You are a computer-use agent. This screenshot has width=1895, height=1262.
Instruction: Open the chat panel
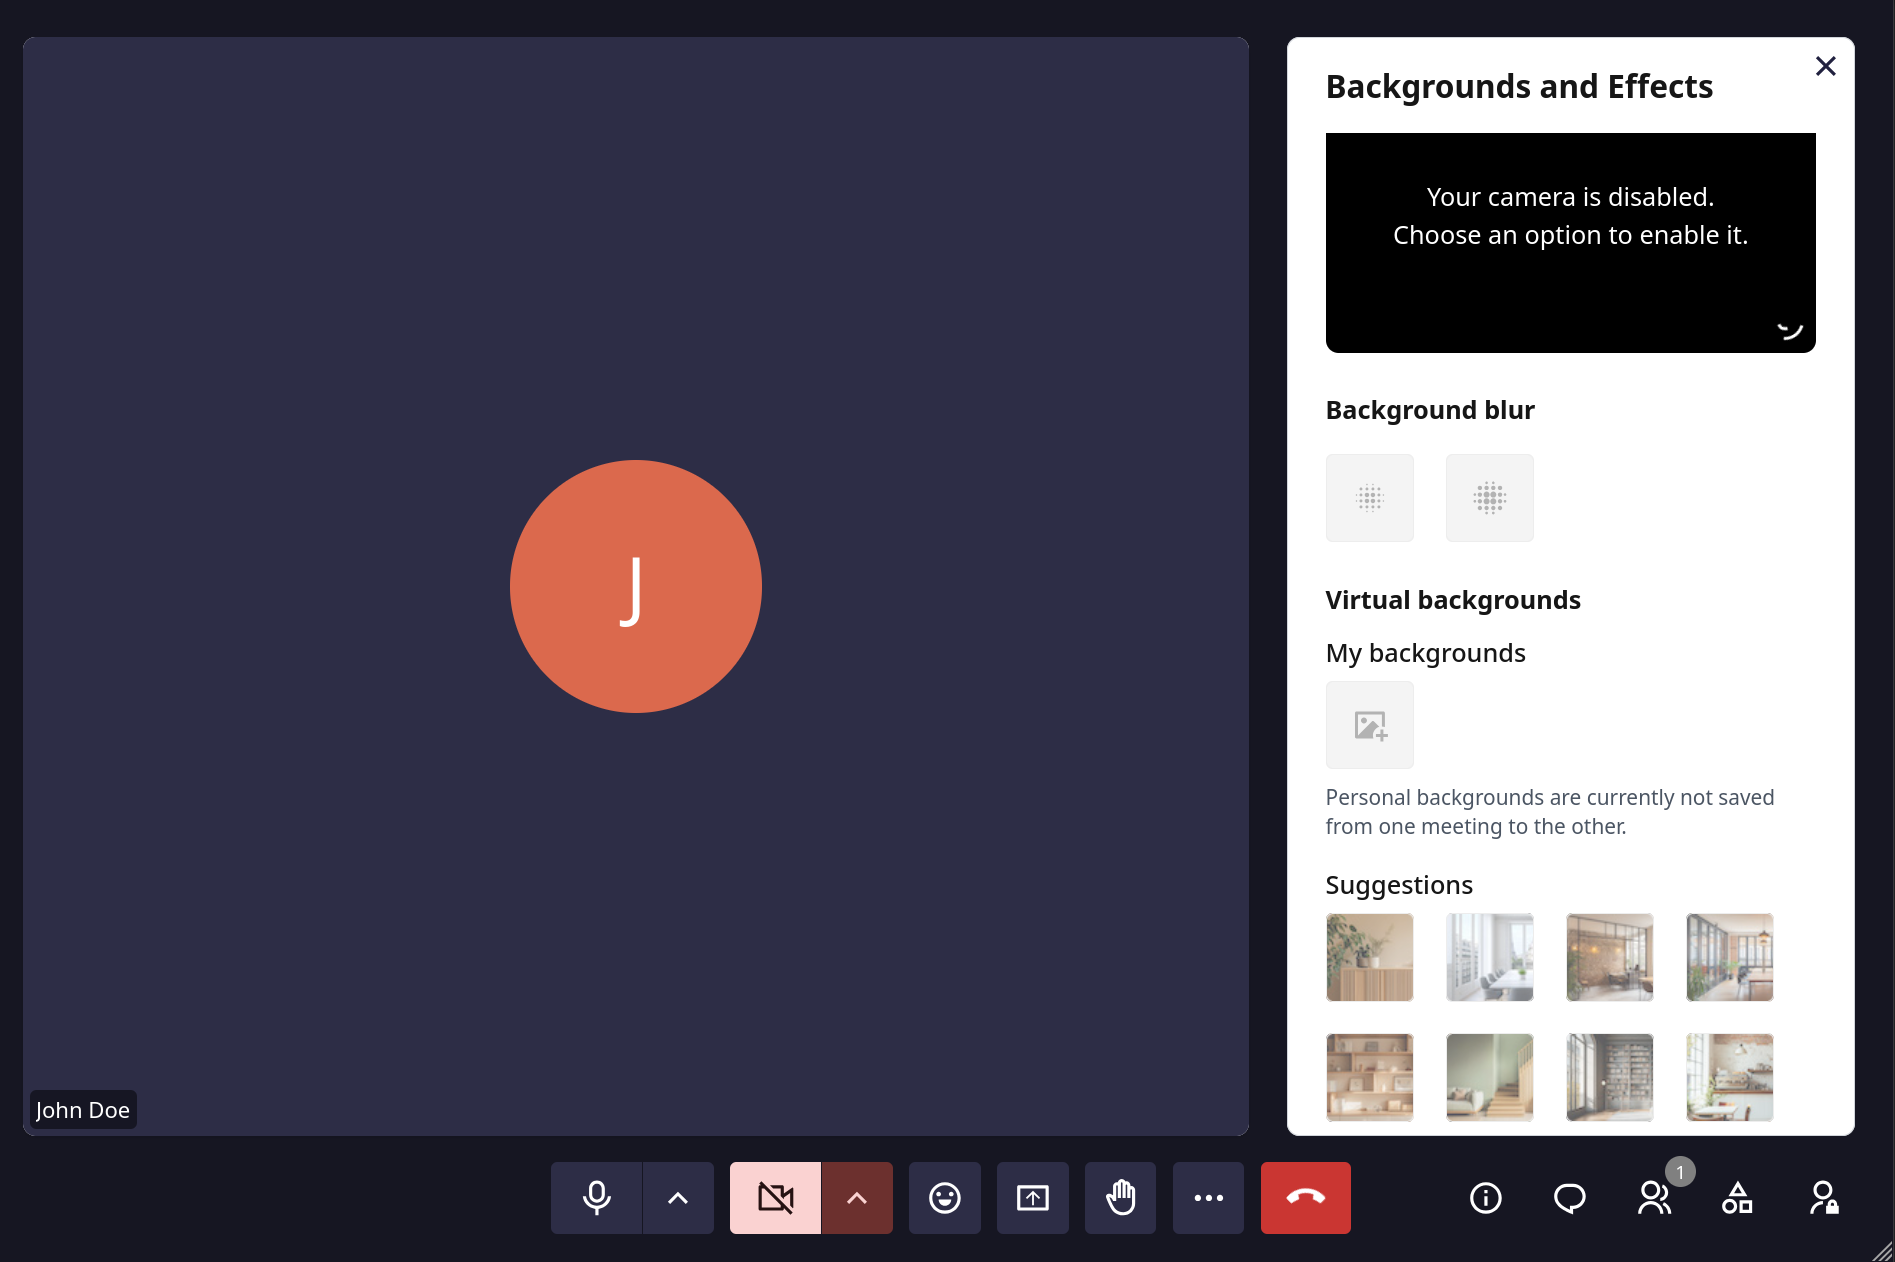tap(1570, 1197)
